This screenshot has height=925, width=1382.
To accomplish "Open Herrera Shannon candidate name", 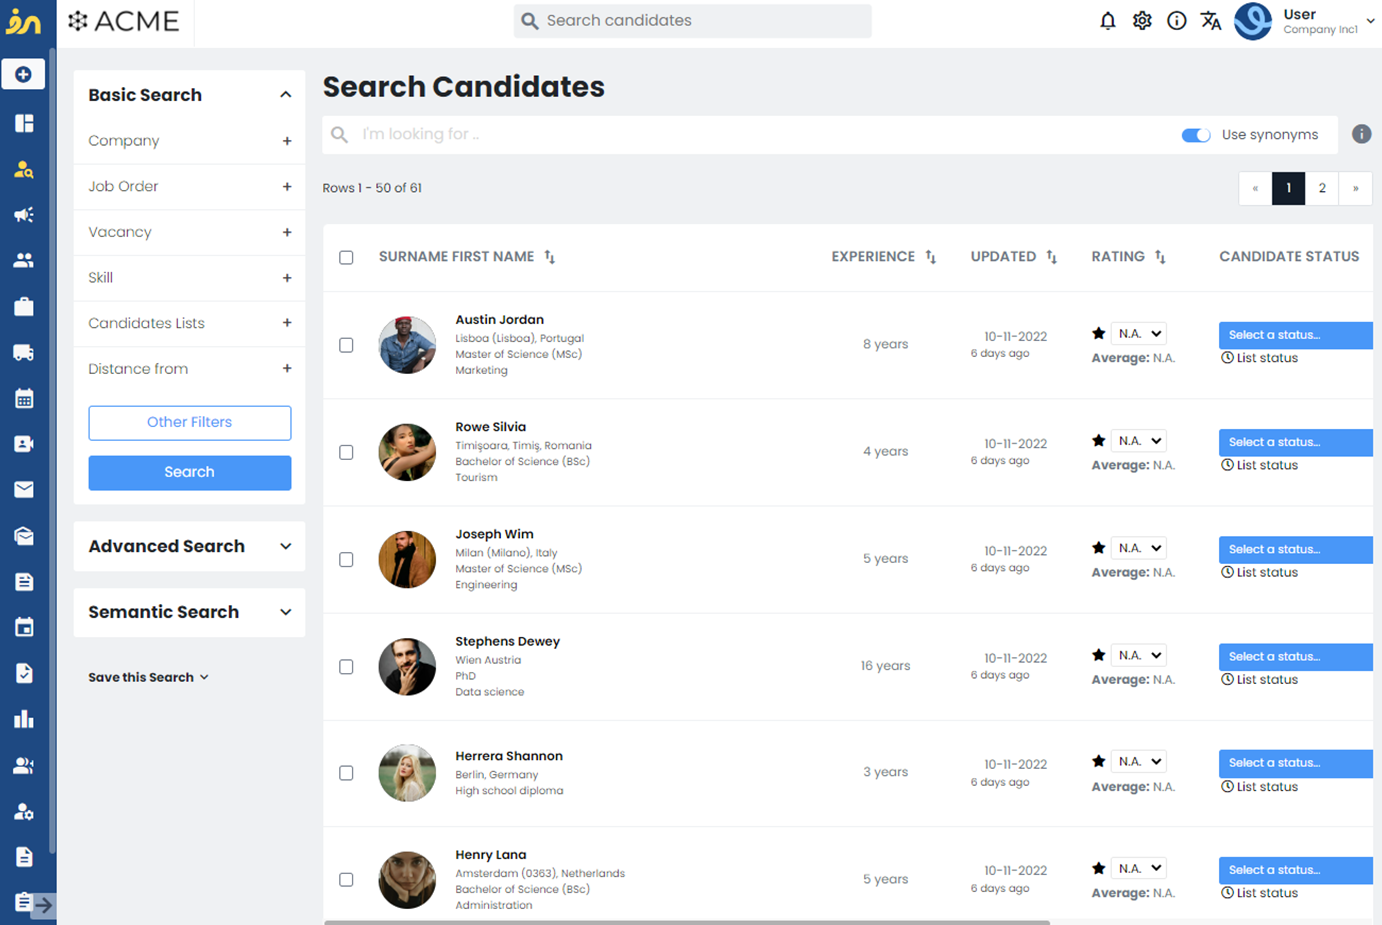I will [509, 756].
